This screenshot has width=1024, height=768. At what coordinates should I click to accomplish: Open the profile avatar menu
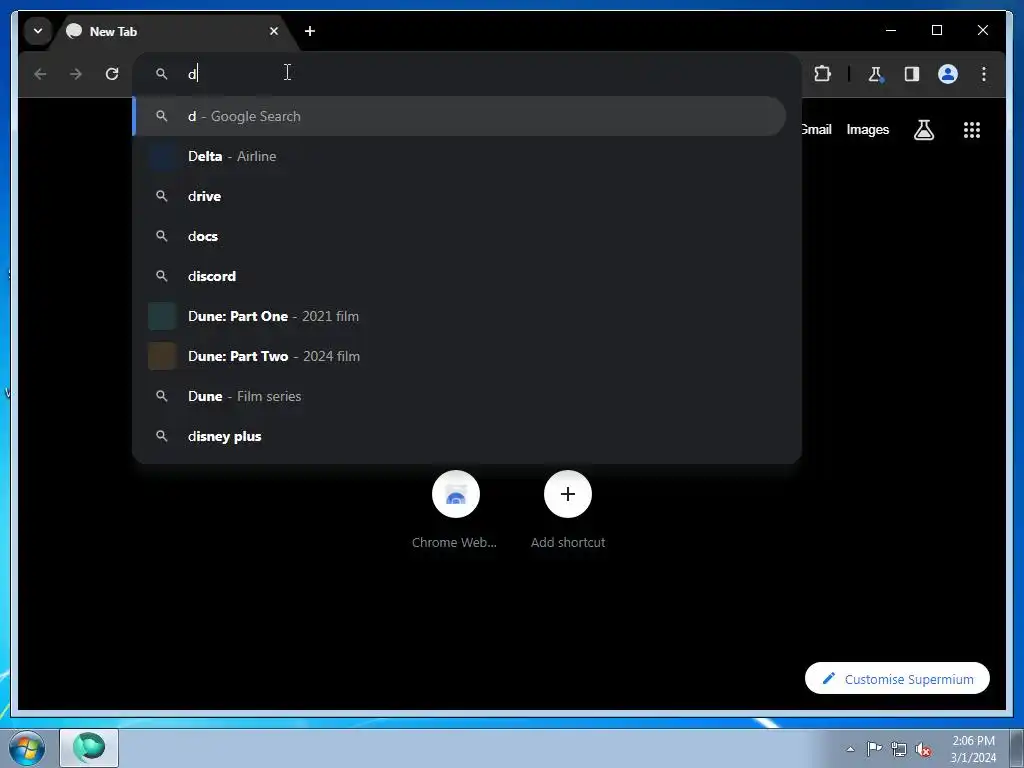(x=948, y=74)
